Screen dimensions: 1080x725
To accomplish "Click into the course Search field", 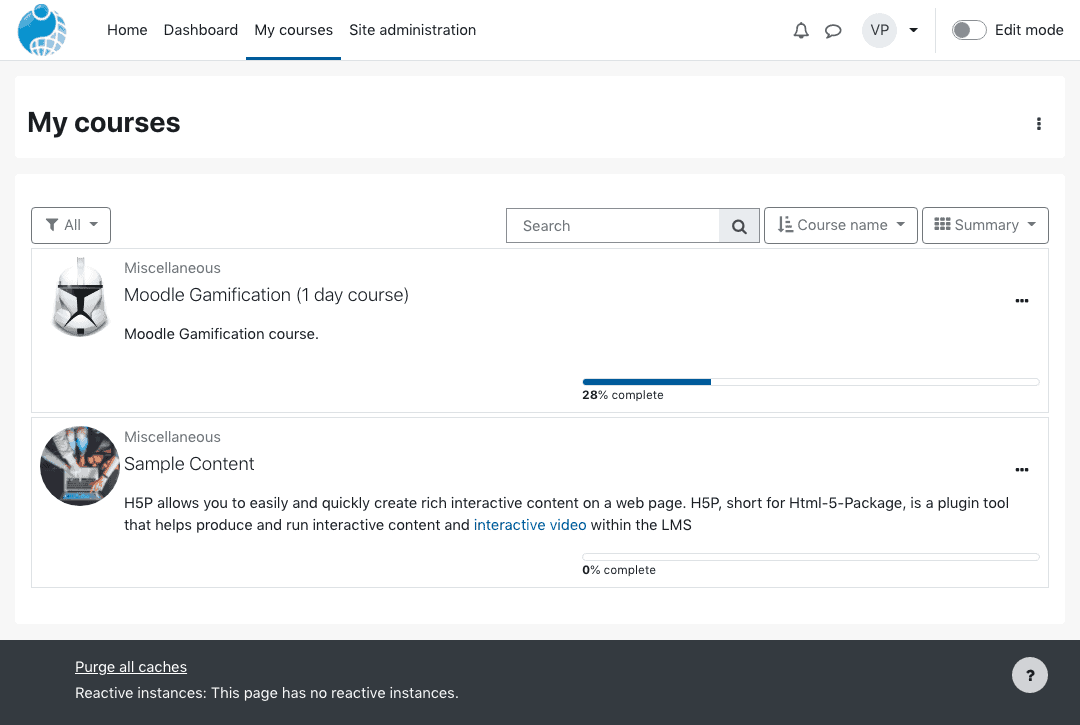I will coord(613,226).
